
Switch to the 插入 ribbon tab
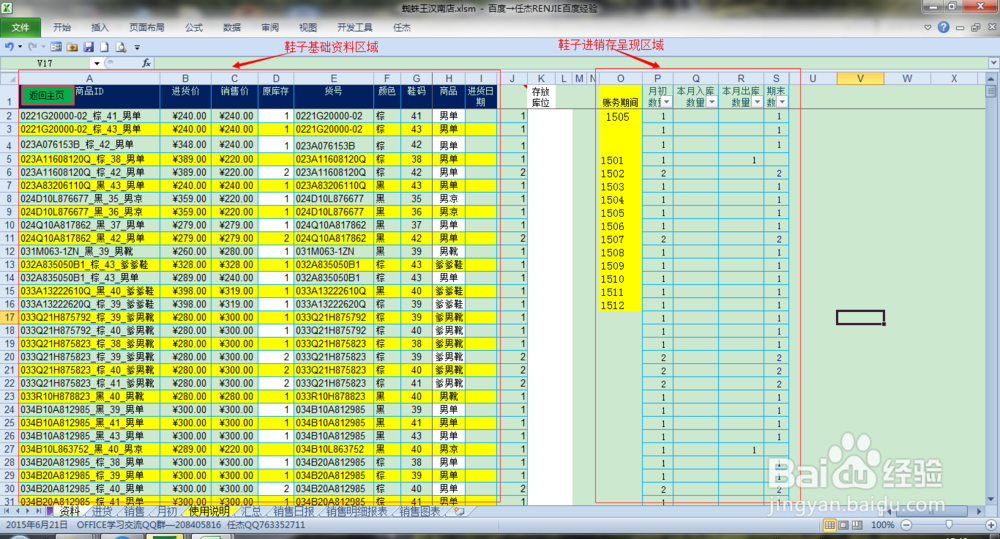[100, 27]
